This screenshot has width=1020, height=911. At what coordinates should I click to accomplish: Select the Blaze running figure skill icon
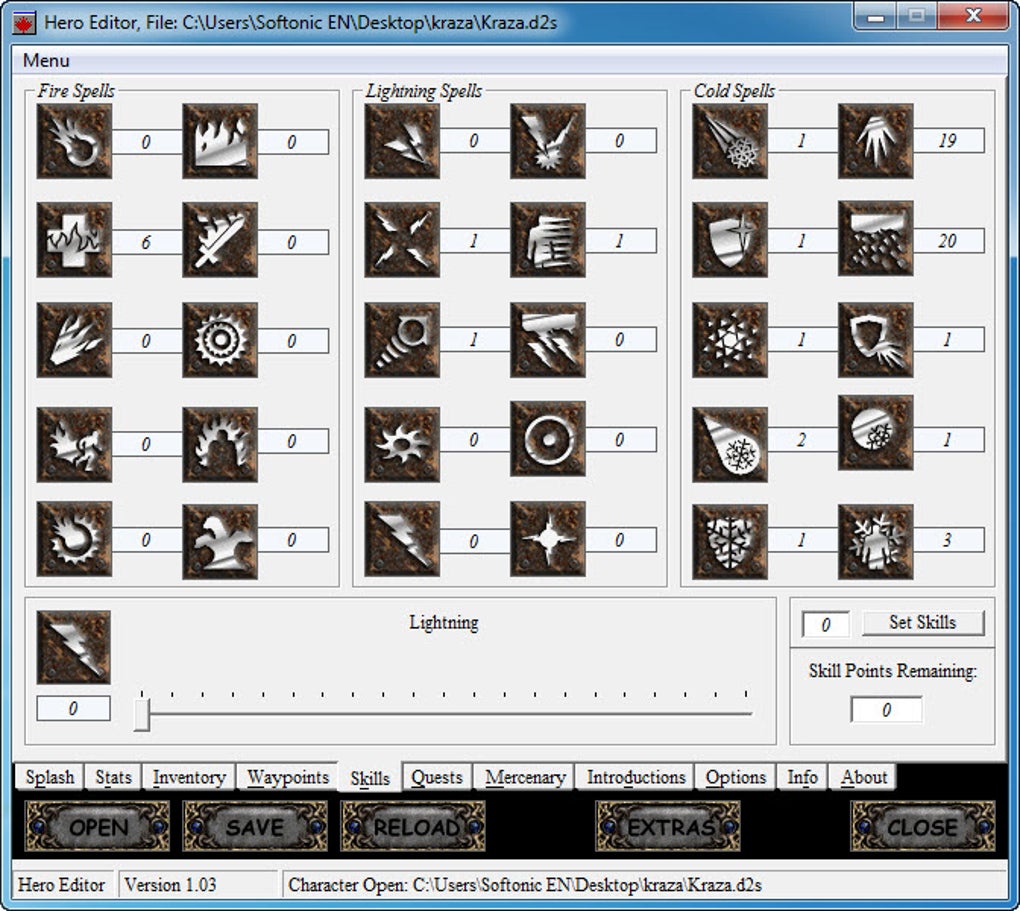point(74,444)
